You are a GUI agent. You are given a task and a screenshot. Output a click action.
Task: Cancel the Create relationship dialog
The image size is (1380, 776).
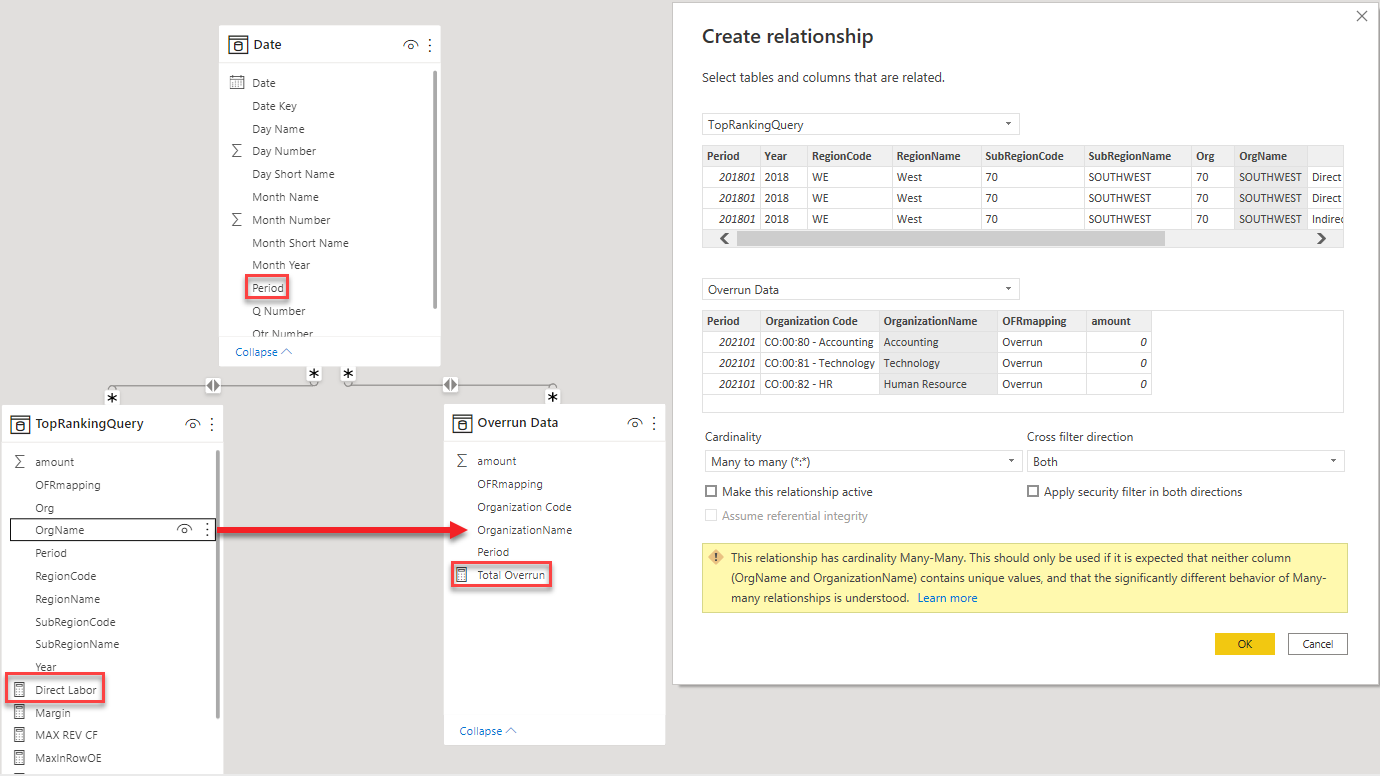point(1318,644)
